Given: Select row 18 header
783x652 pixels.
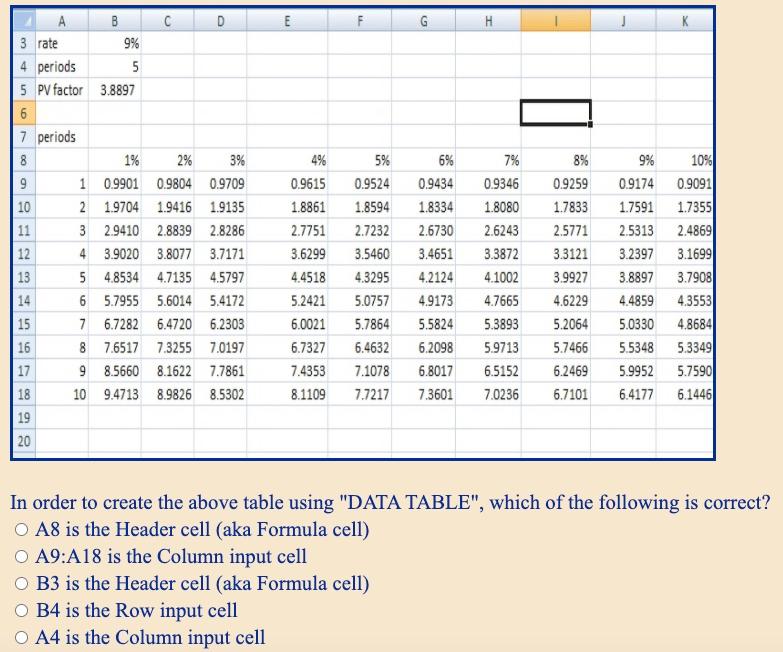Looking at the screenshot, I should click(x=23, y=394).
